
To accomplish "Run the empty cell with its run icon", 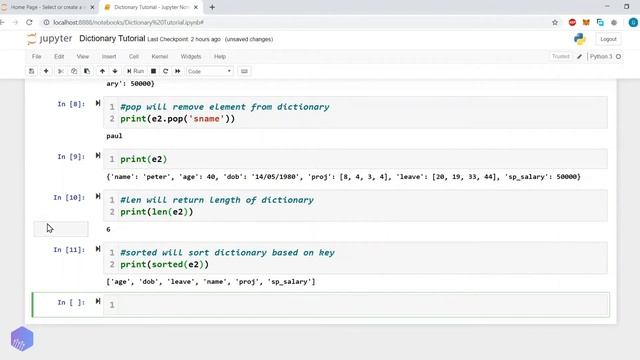I will point(98,301).
